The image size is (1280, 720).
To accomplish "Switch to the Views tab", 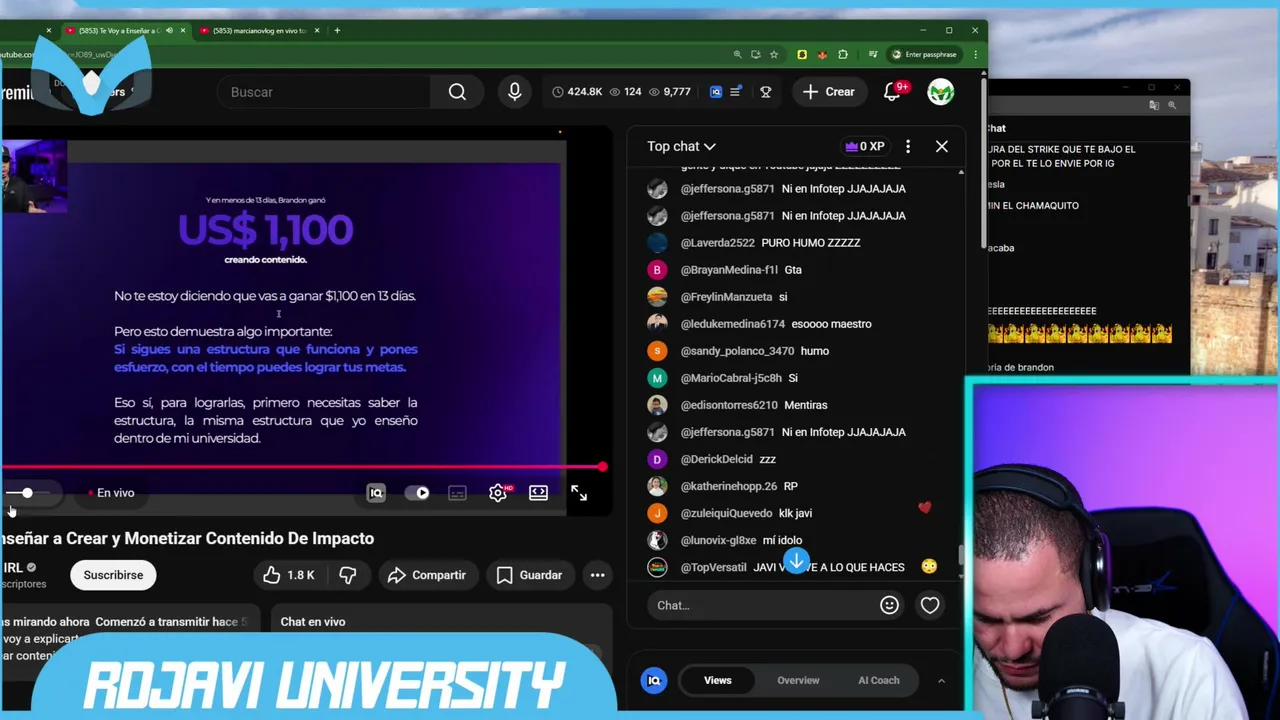I will coord(717,680).
